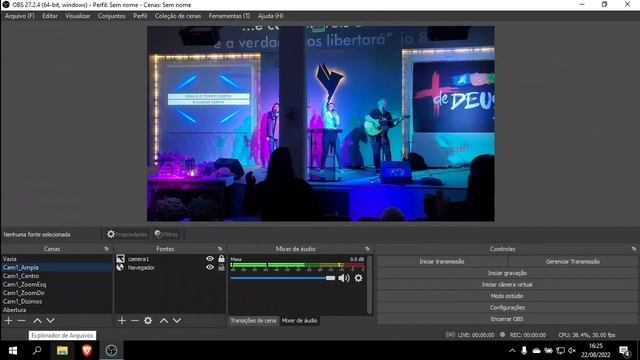Open Windows Start menu

click(x=13, y=351)
